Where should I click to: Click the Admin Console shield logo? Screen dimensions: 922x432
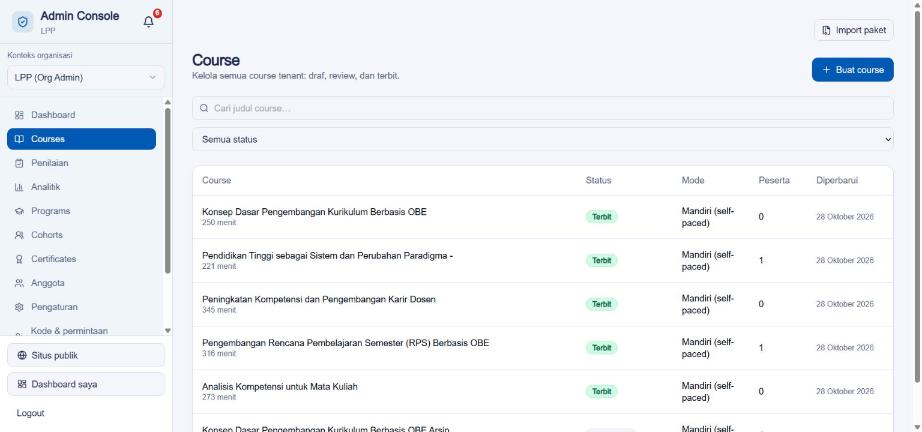click(x=22, y=22)
